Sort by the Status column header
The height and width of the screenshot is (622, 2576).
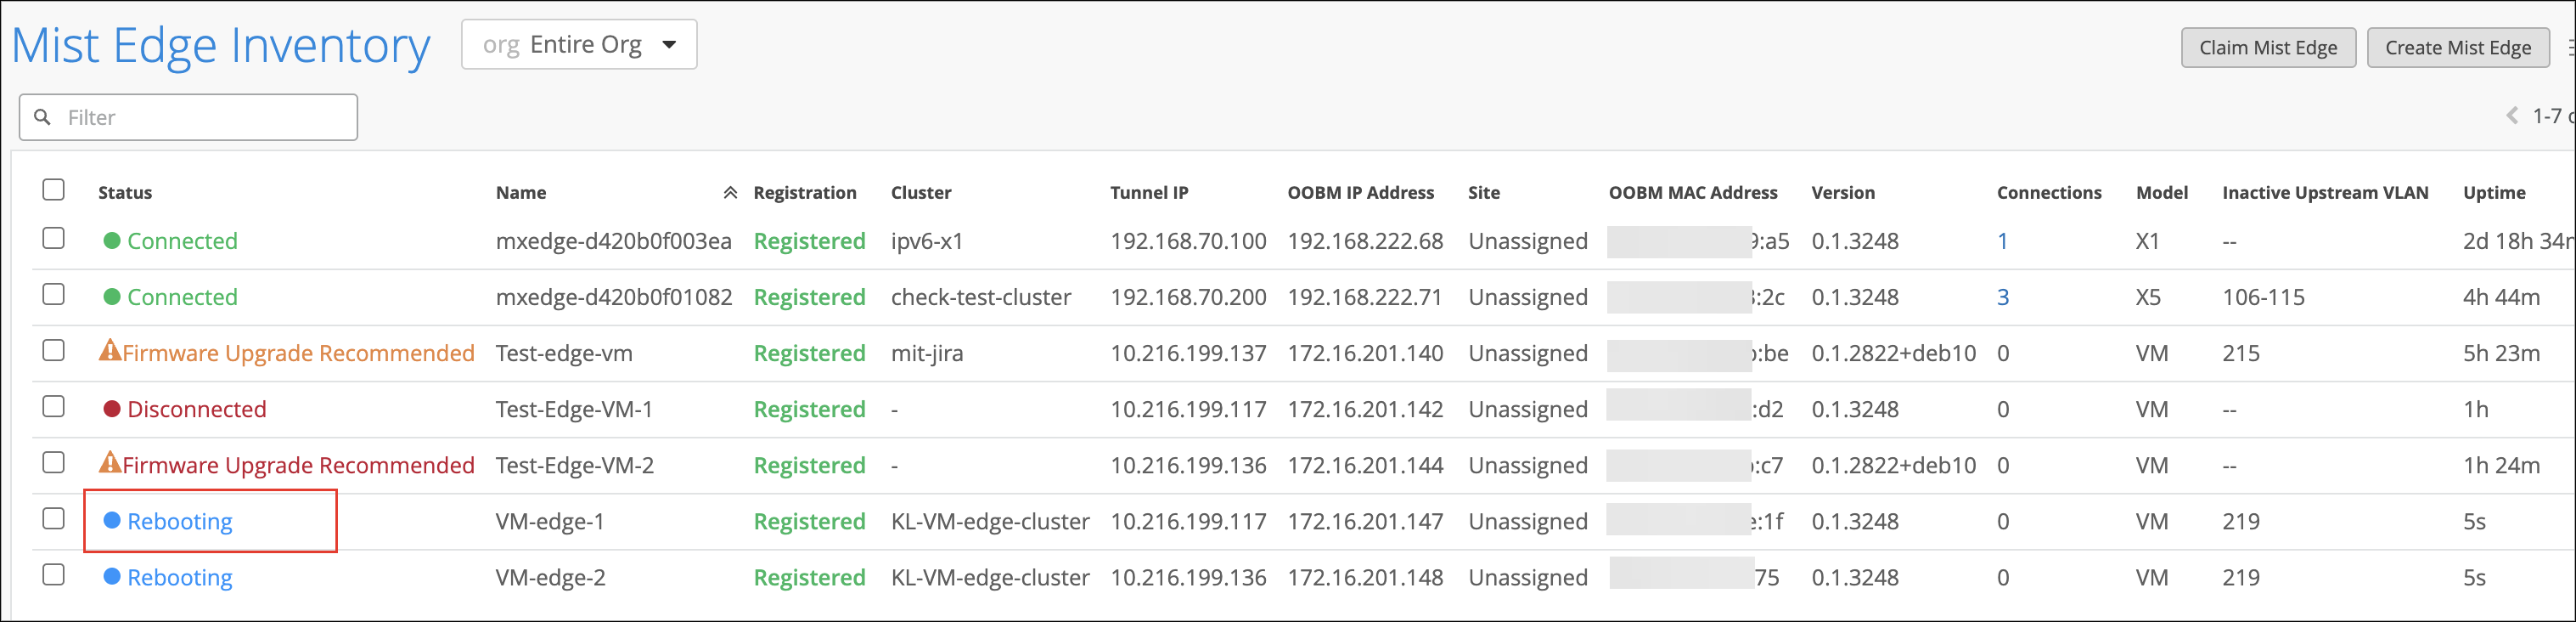point(125,193)
